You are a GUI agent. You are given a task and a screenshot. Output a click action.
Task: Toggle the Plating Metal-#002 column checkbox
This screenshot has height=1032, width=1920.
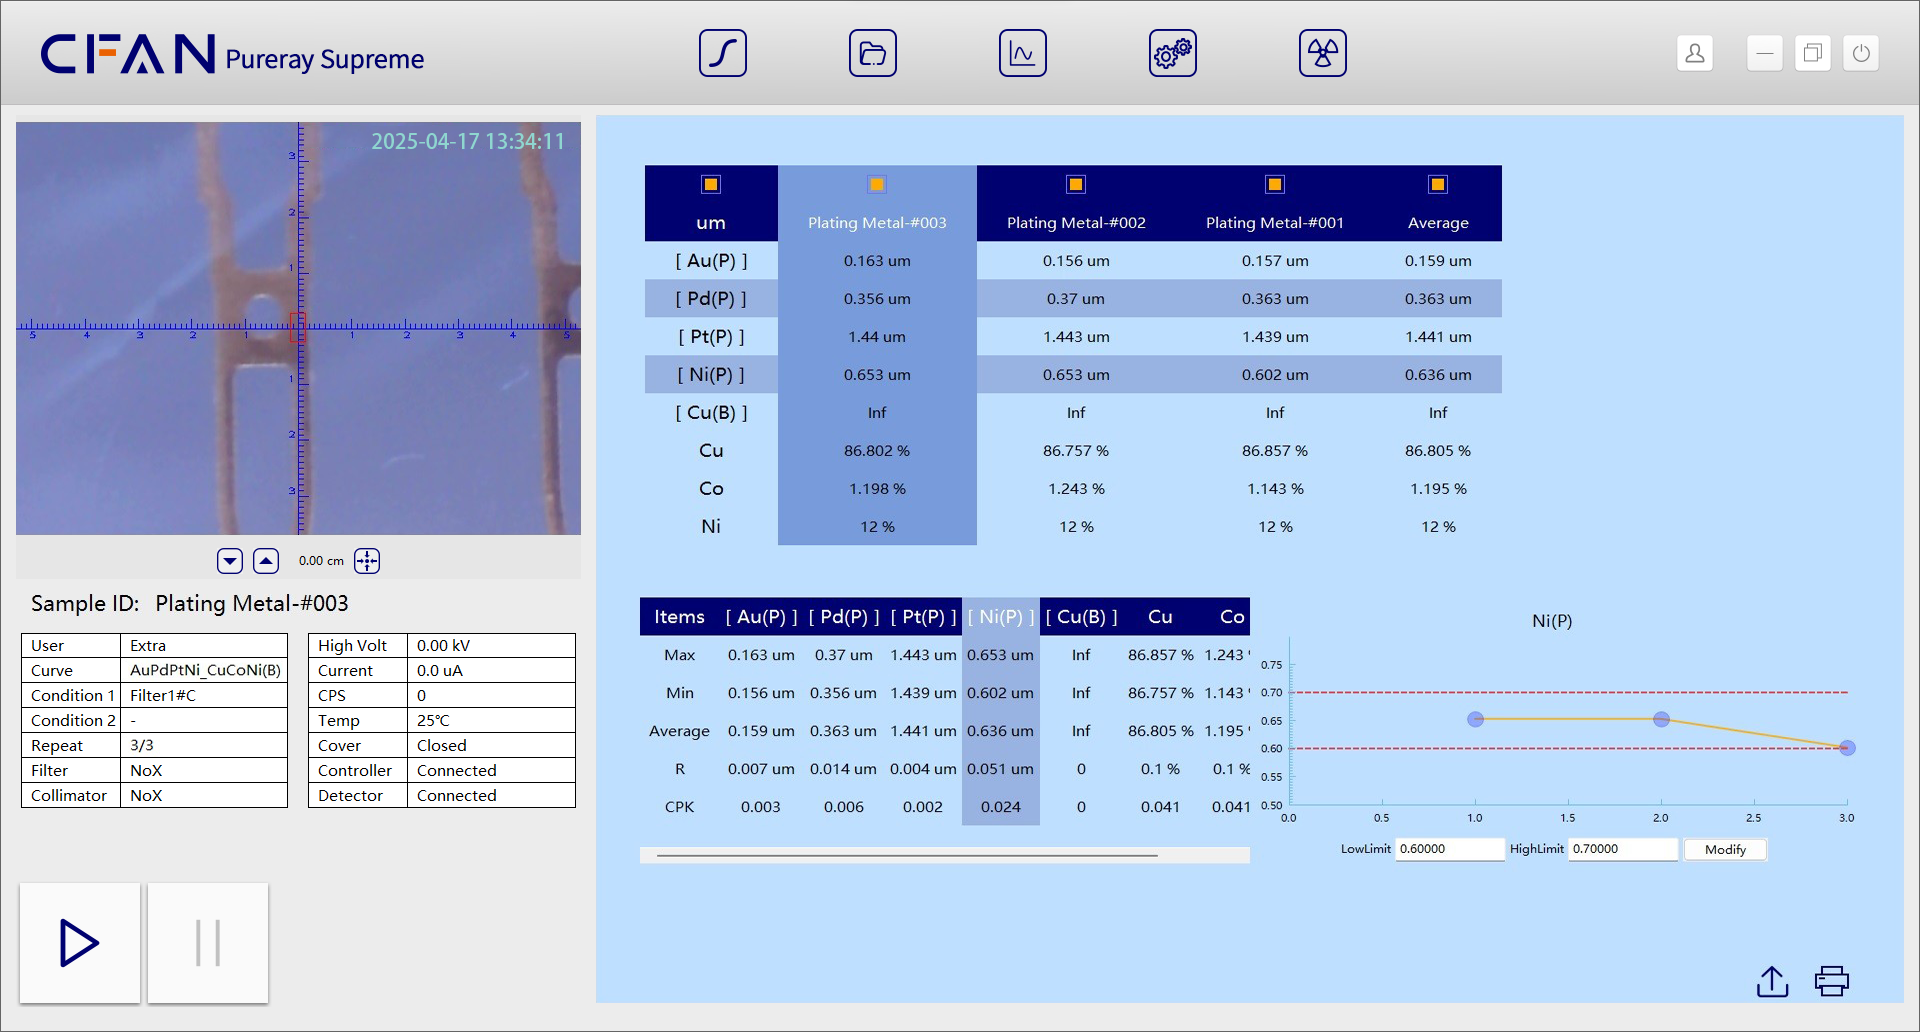1076,184
